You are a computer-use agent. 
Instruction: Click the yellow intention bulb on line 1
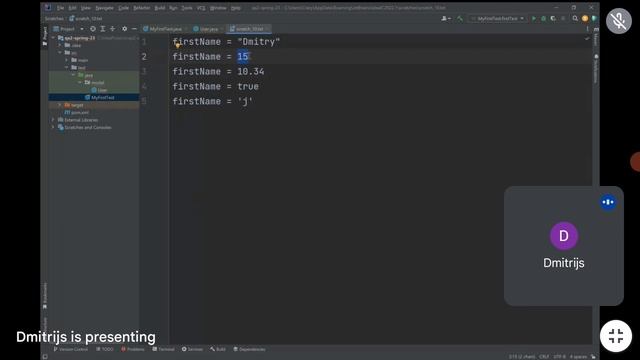point(178,46)
